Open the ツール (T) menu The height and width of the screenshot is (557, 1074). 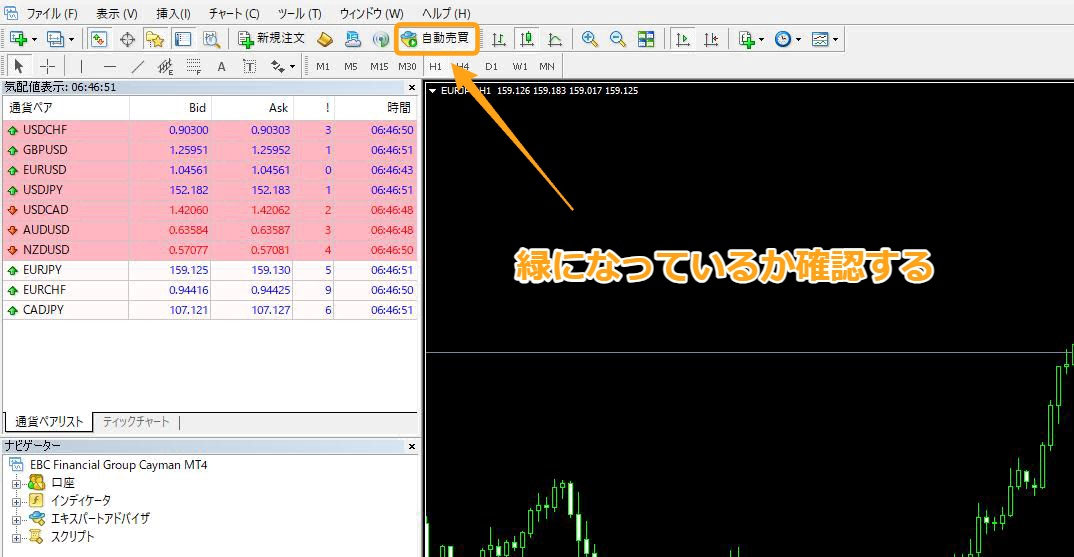tap(299, 13)
